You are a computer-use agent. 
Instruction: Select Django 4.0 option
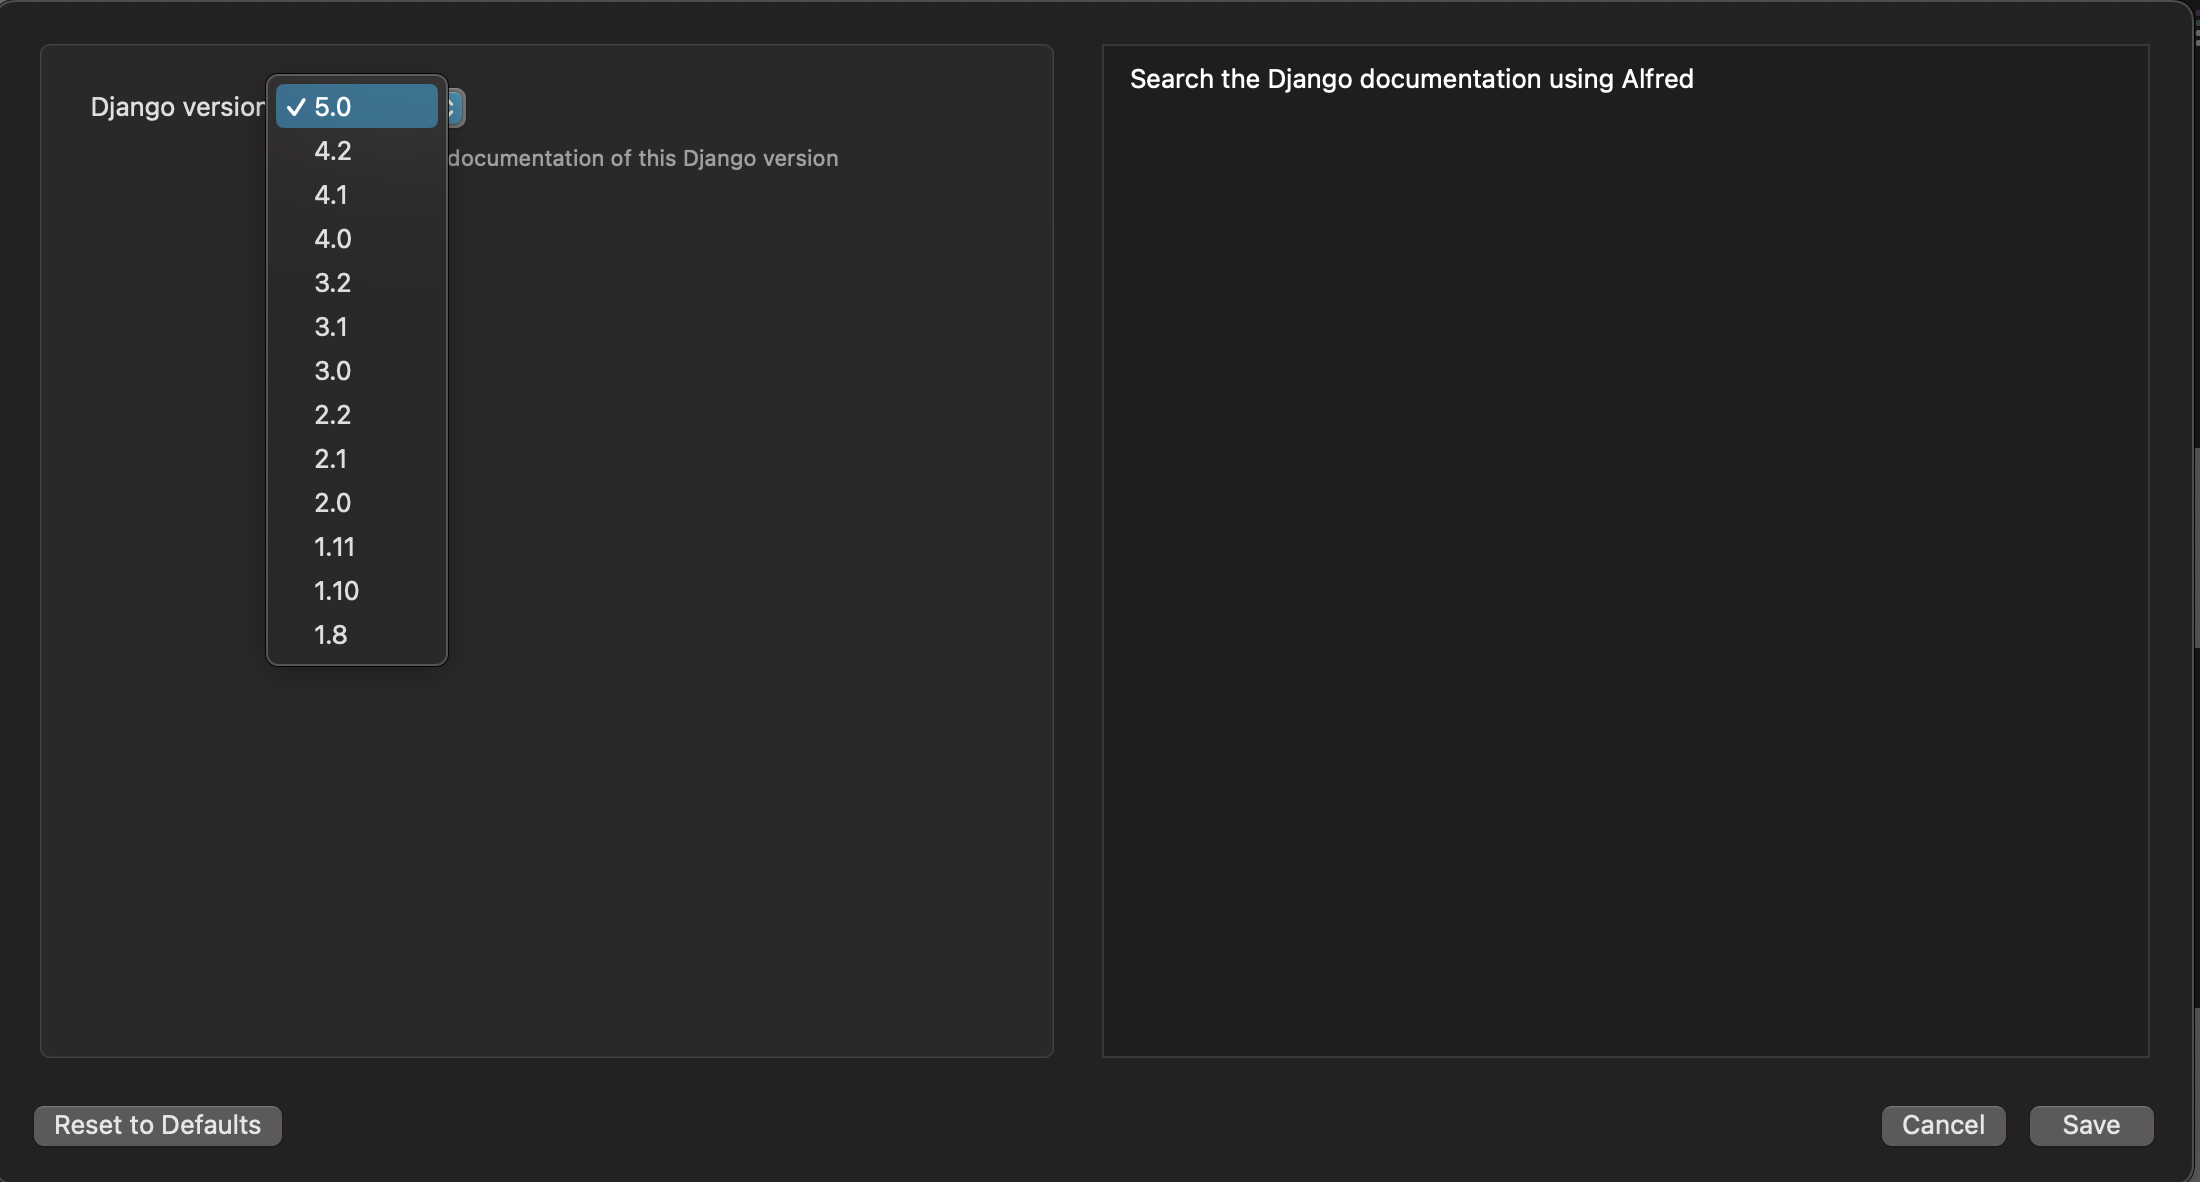[356, 239]
